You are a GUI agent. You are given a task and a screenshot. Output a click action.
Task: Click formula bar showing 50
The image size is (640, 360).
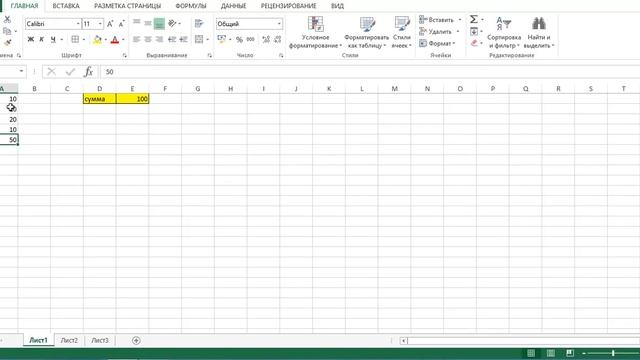pyautogui.click(x=370, y=72)
